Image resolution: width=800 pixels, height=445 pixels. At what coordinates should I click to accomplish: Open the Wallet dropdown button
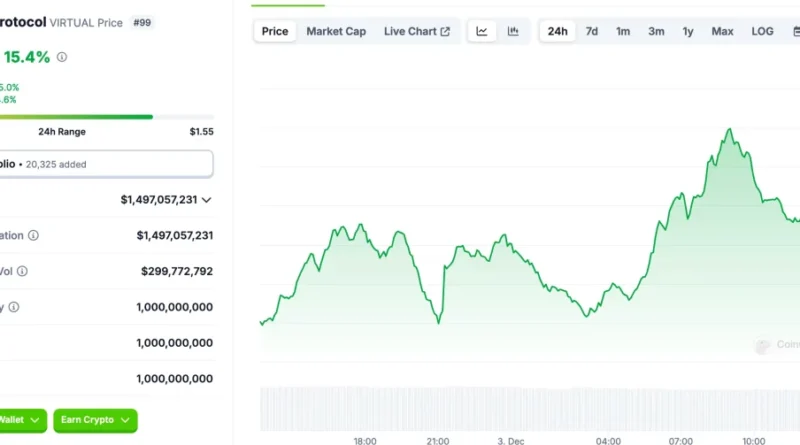tap(22, 420)
